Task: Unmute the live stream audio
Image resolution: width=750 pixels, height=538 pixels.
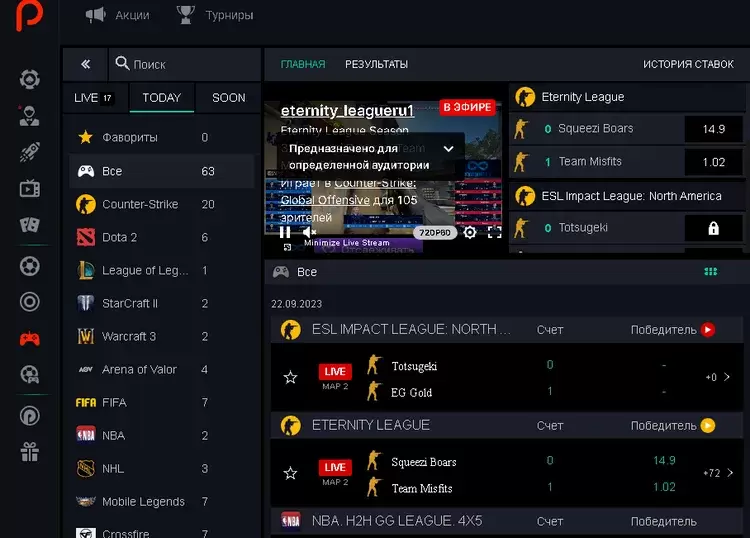Action: (309, 232)
